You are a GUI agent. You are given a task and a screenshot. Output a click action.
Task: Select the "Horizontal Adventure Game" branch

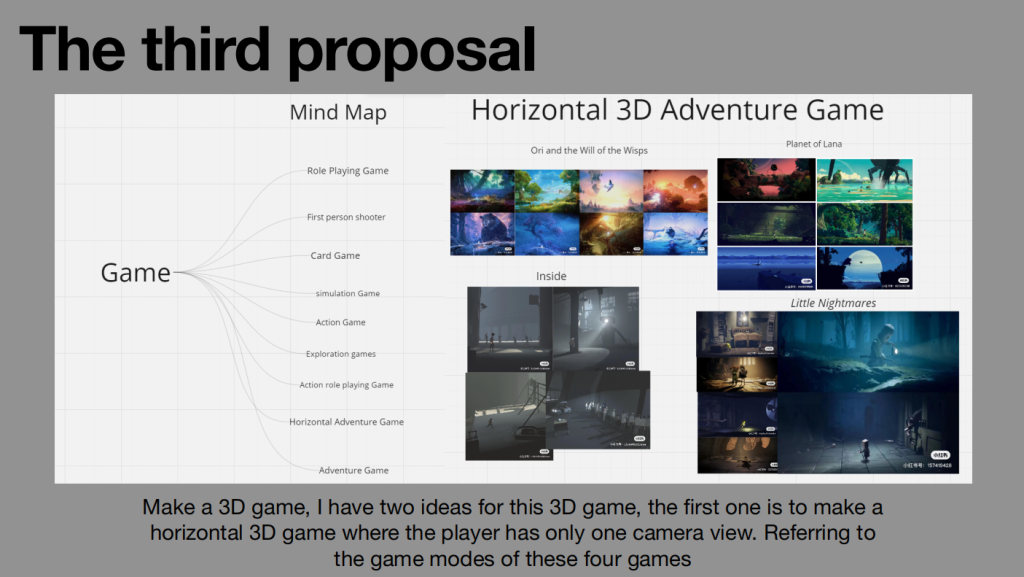(346, 422)
